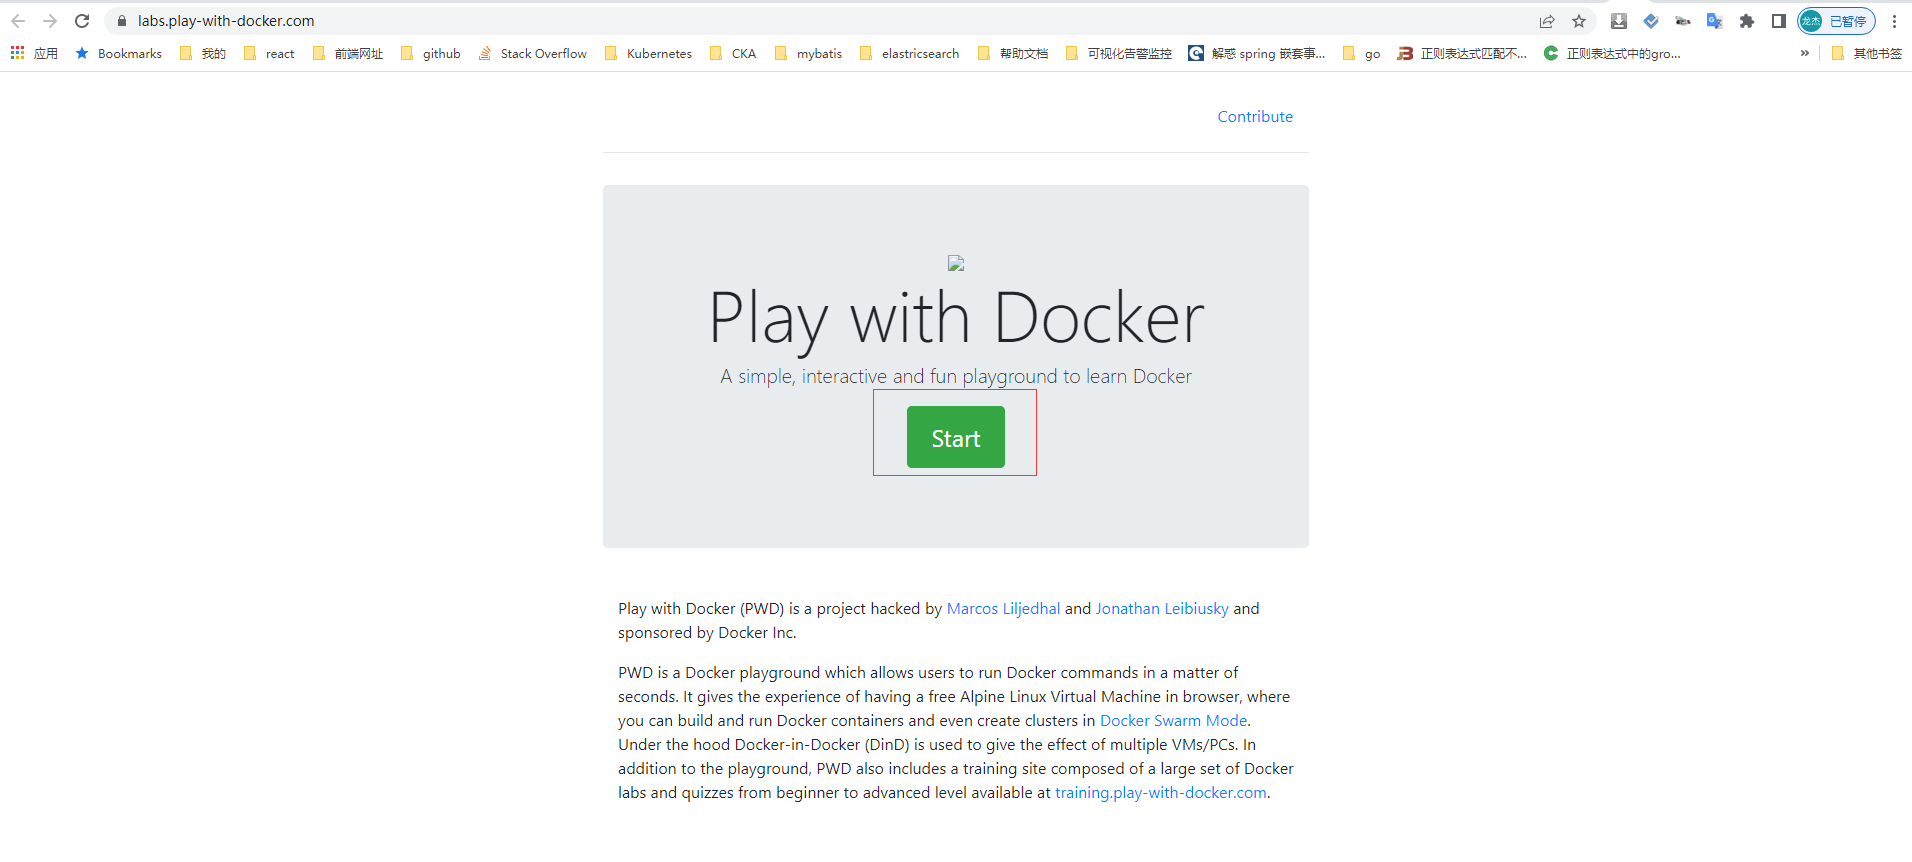Screen dimensions: 1912x862
Task: Open the Docker Swarm Mode link
Action: pos(1174,720)
